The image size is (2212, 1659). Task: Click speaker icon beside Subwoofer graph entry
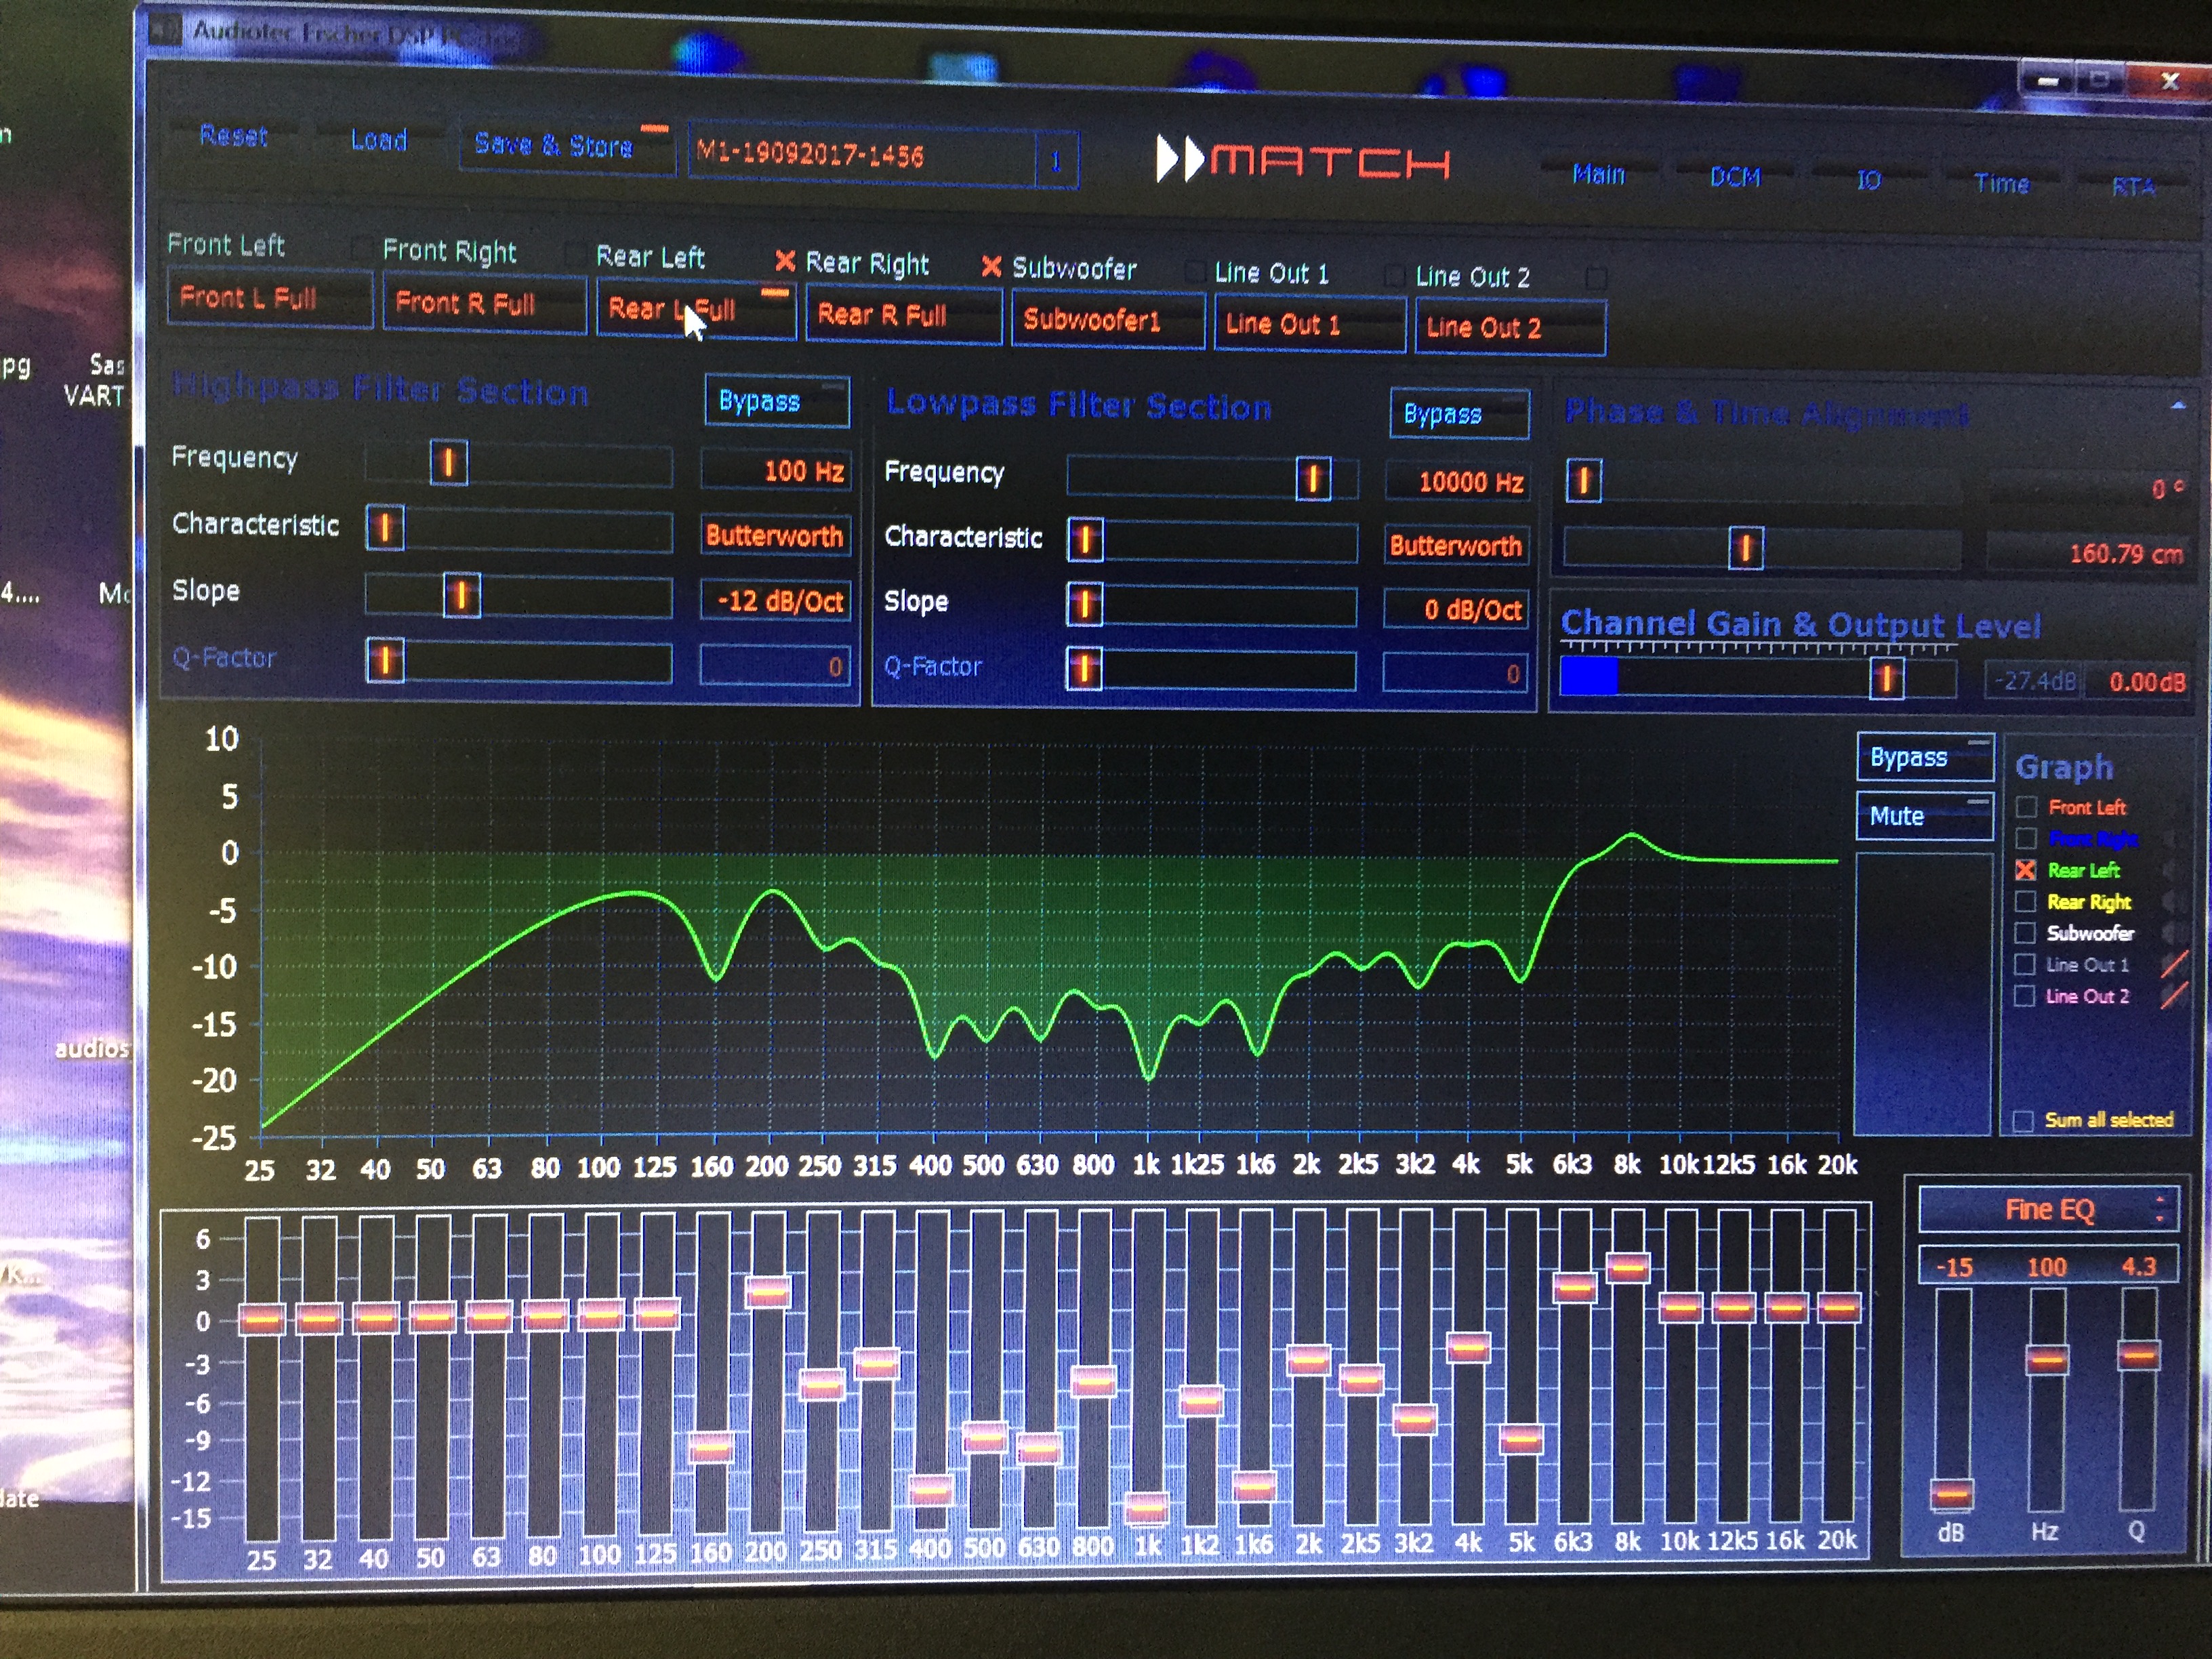[2171, 933]
